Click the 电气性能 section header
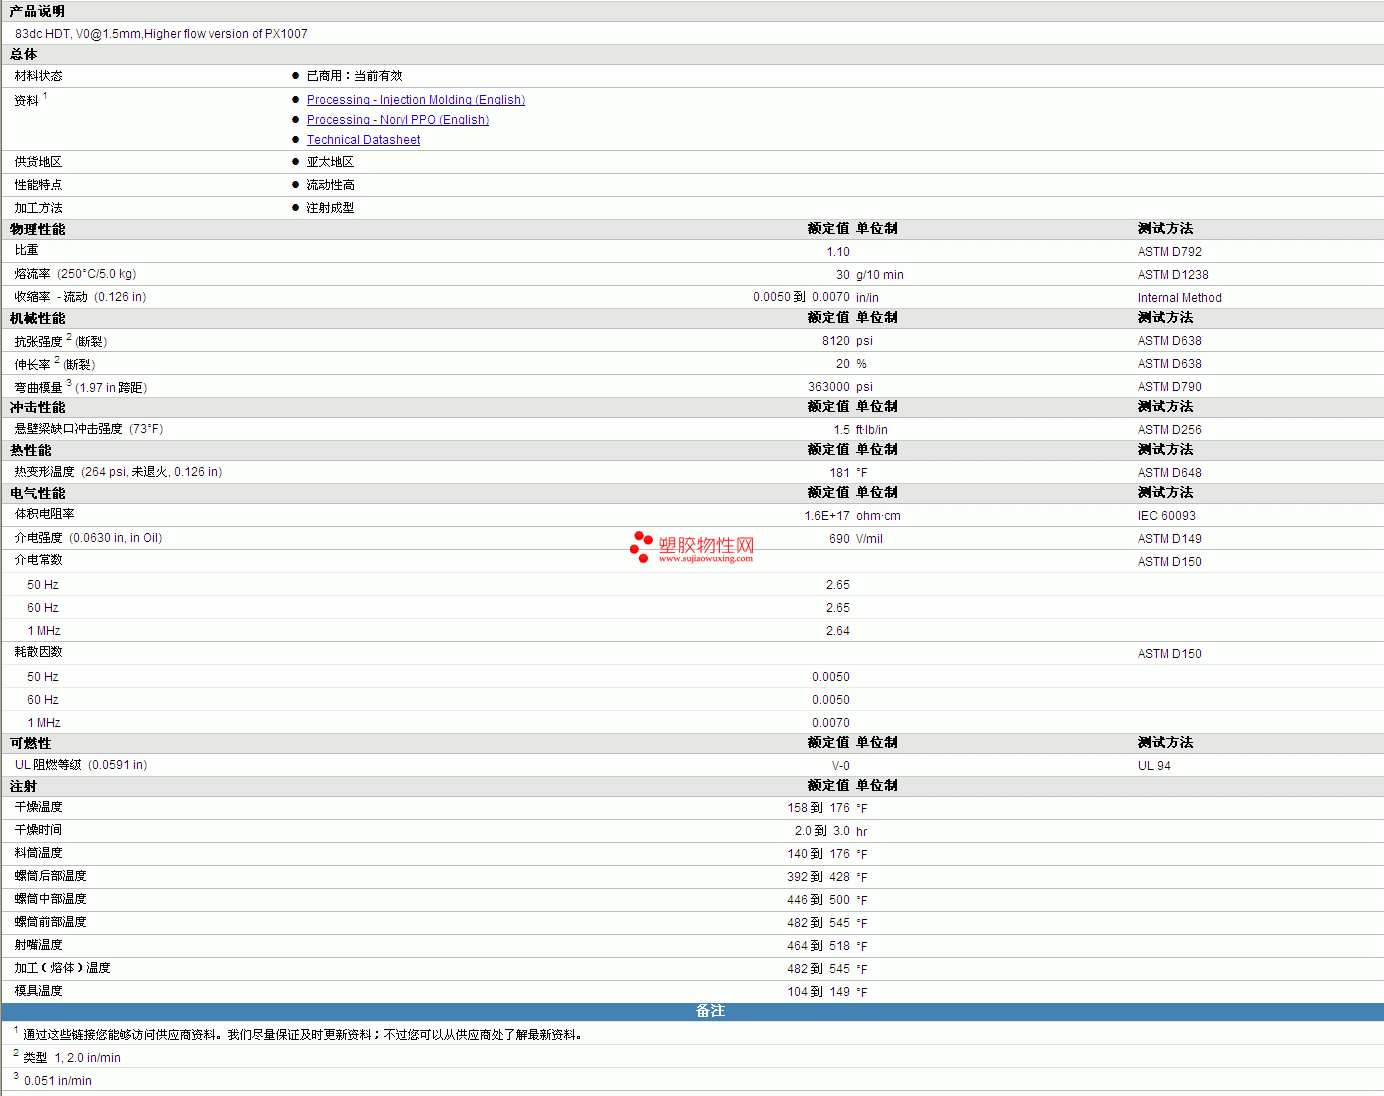 pyautogui.click(x=37, y=493)
